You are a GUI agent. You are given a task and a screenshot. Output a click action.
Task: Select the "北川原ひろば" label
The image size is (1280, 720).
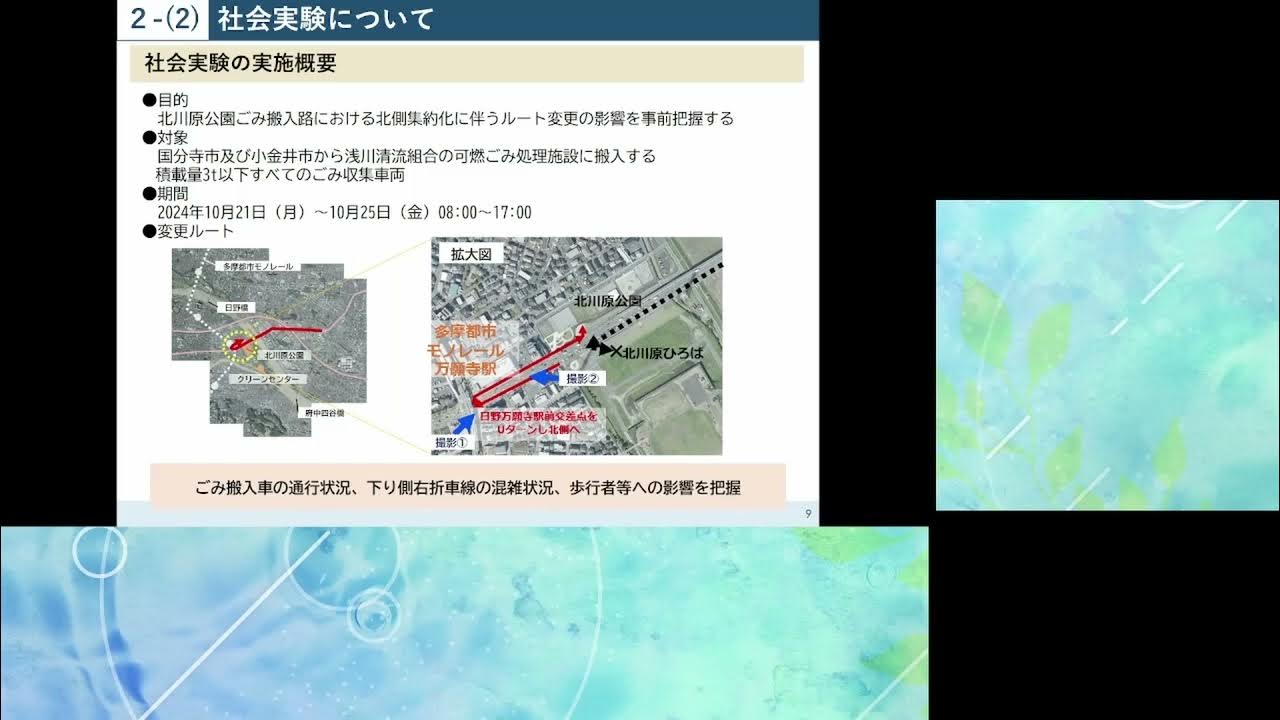(x=664, y=353)
